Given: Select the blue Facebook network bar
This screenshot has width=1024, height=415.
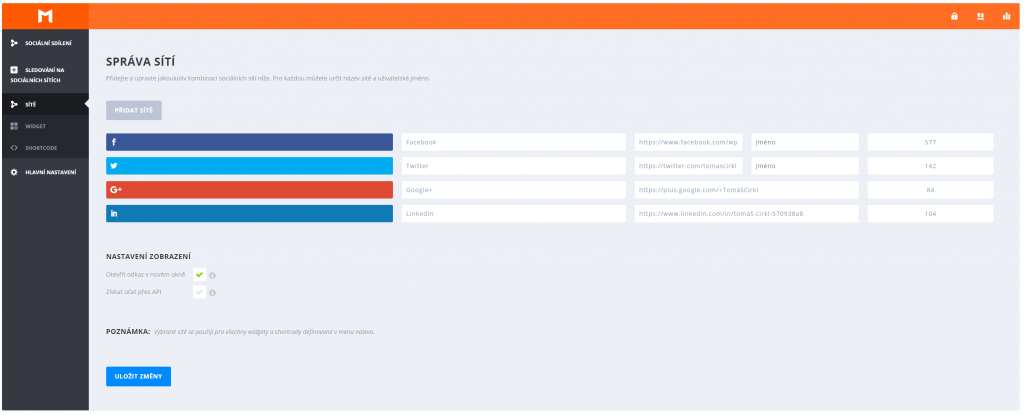Looking at the screenshot, I should (249, 142).
